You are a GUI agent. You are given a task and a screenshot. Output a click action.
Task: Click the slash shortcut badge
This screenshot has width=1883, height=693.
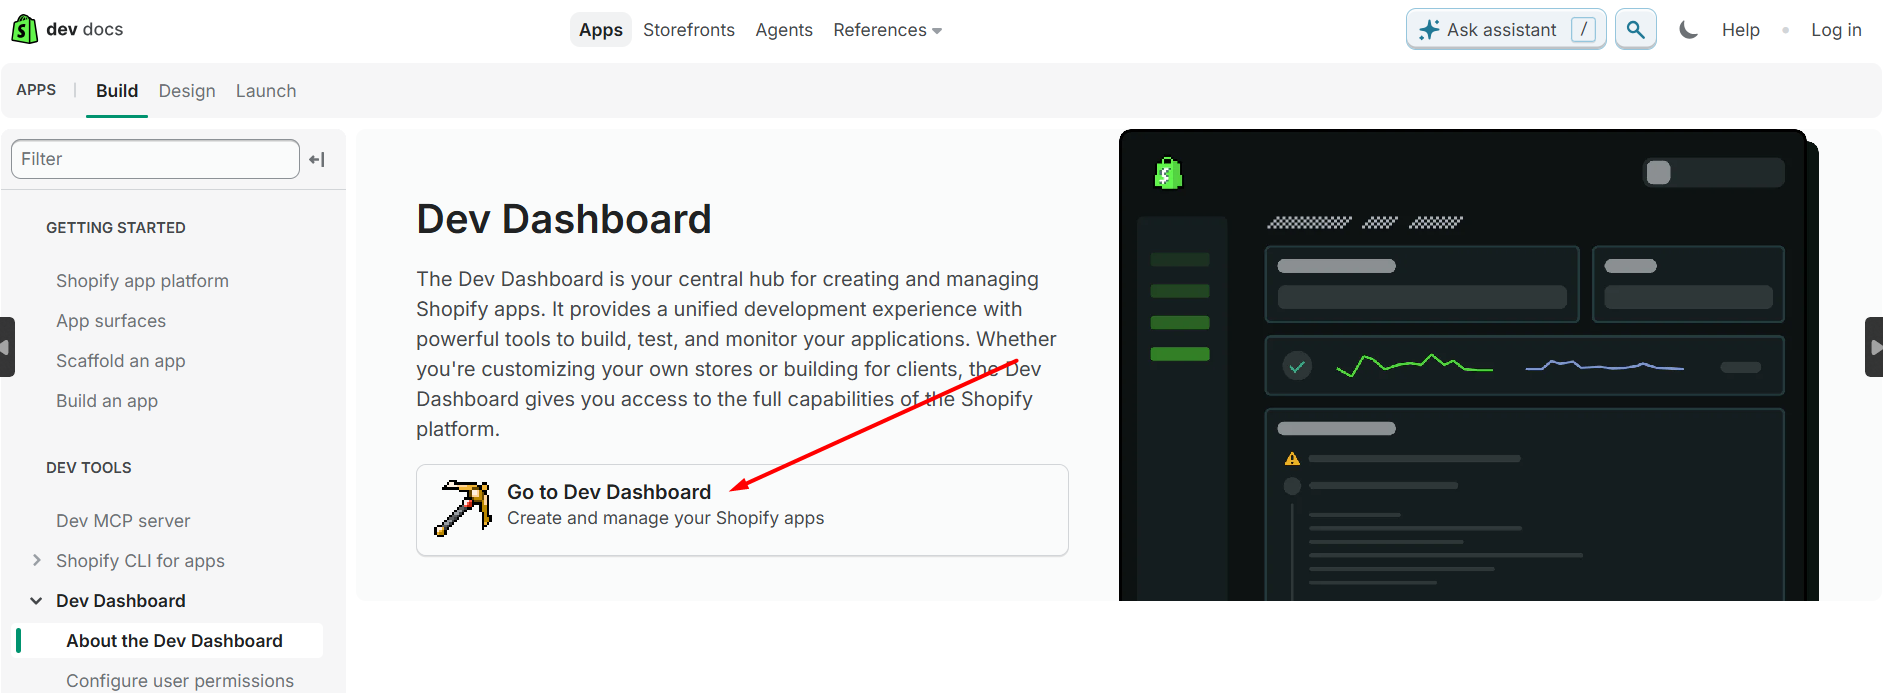click(1583, 30)
